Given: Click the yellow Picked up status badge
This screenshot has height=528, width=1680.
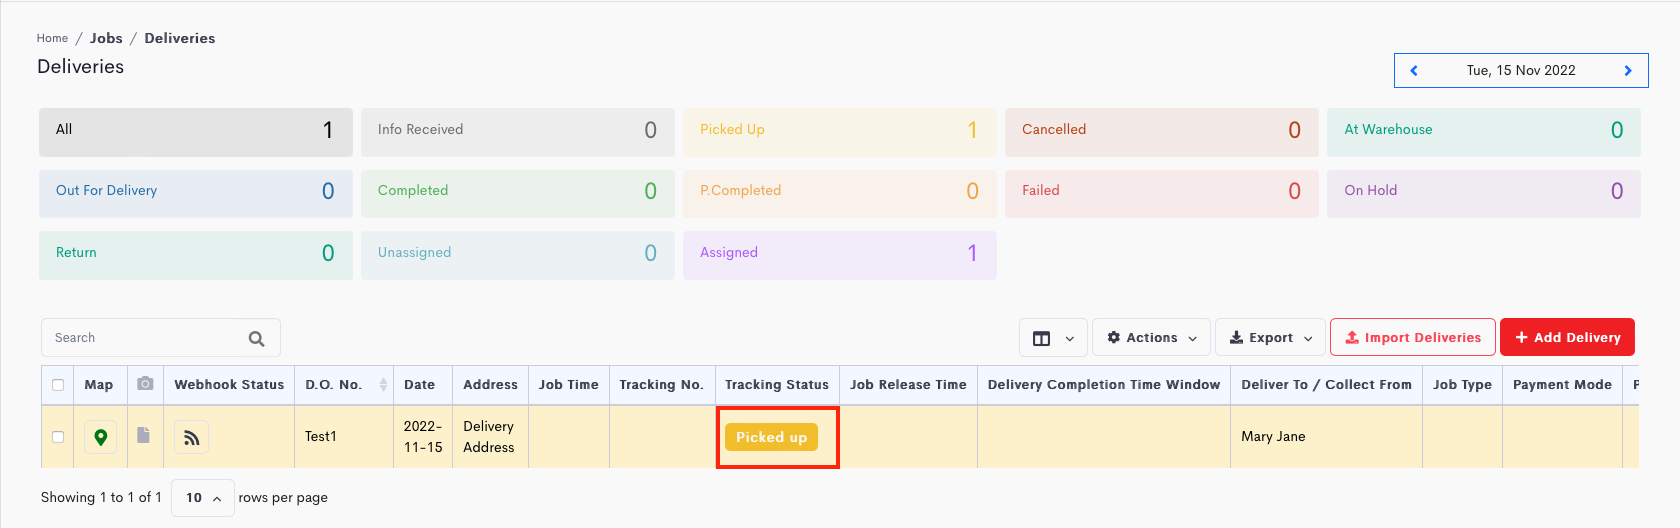Looking at the screenshot, I should [x=771, y=437].
